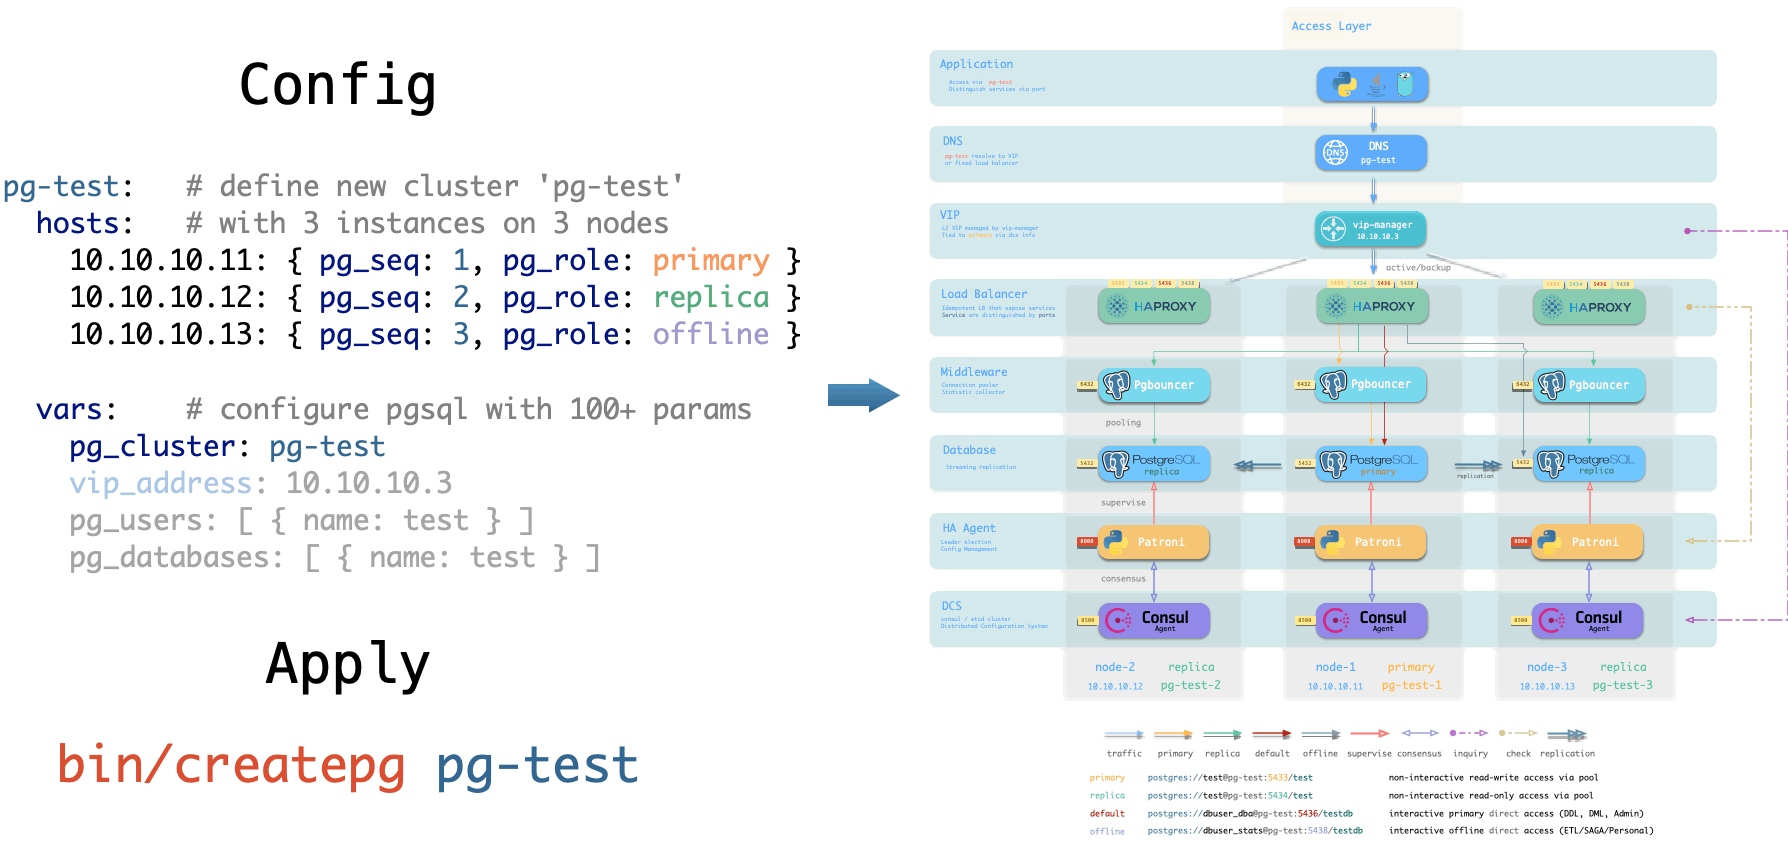Click the 'Config' heading
Screen dimensions: 1788x841
tap(338, 86)
